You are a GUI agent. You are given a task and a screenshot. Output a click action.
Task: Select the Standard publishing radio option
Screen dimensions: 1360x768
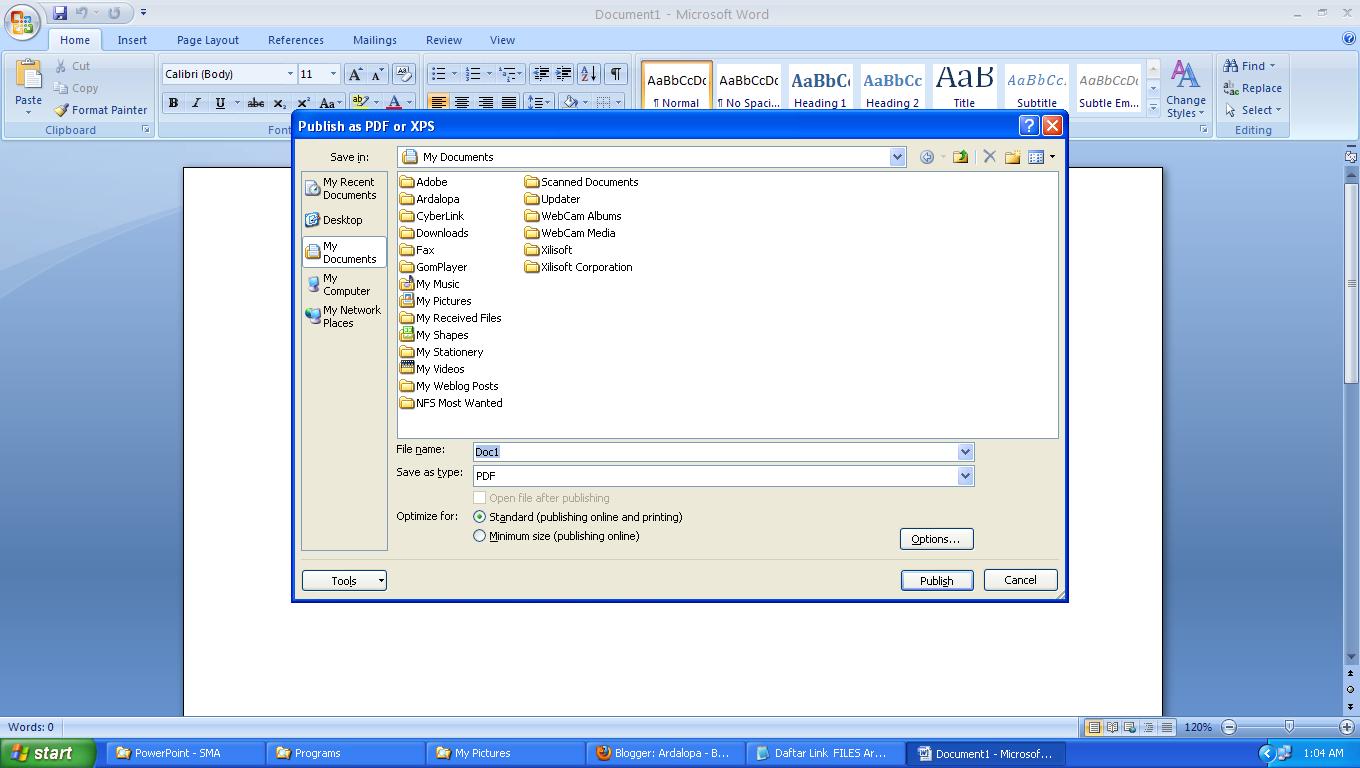click(x=480, y=517)
